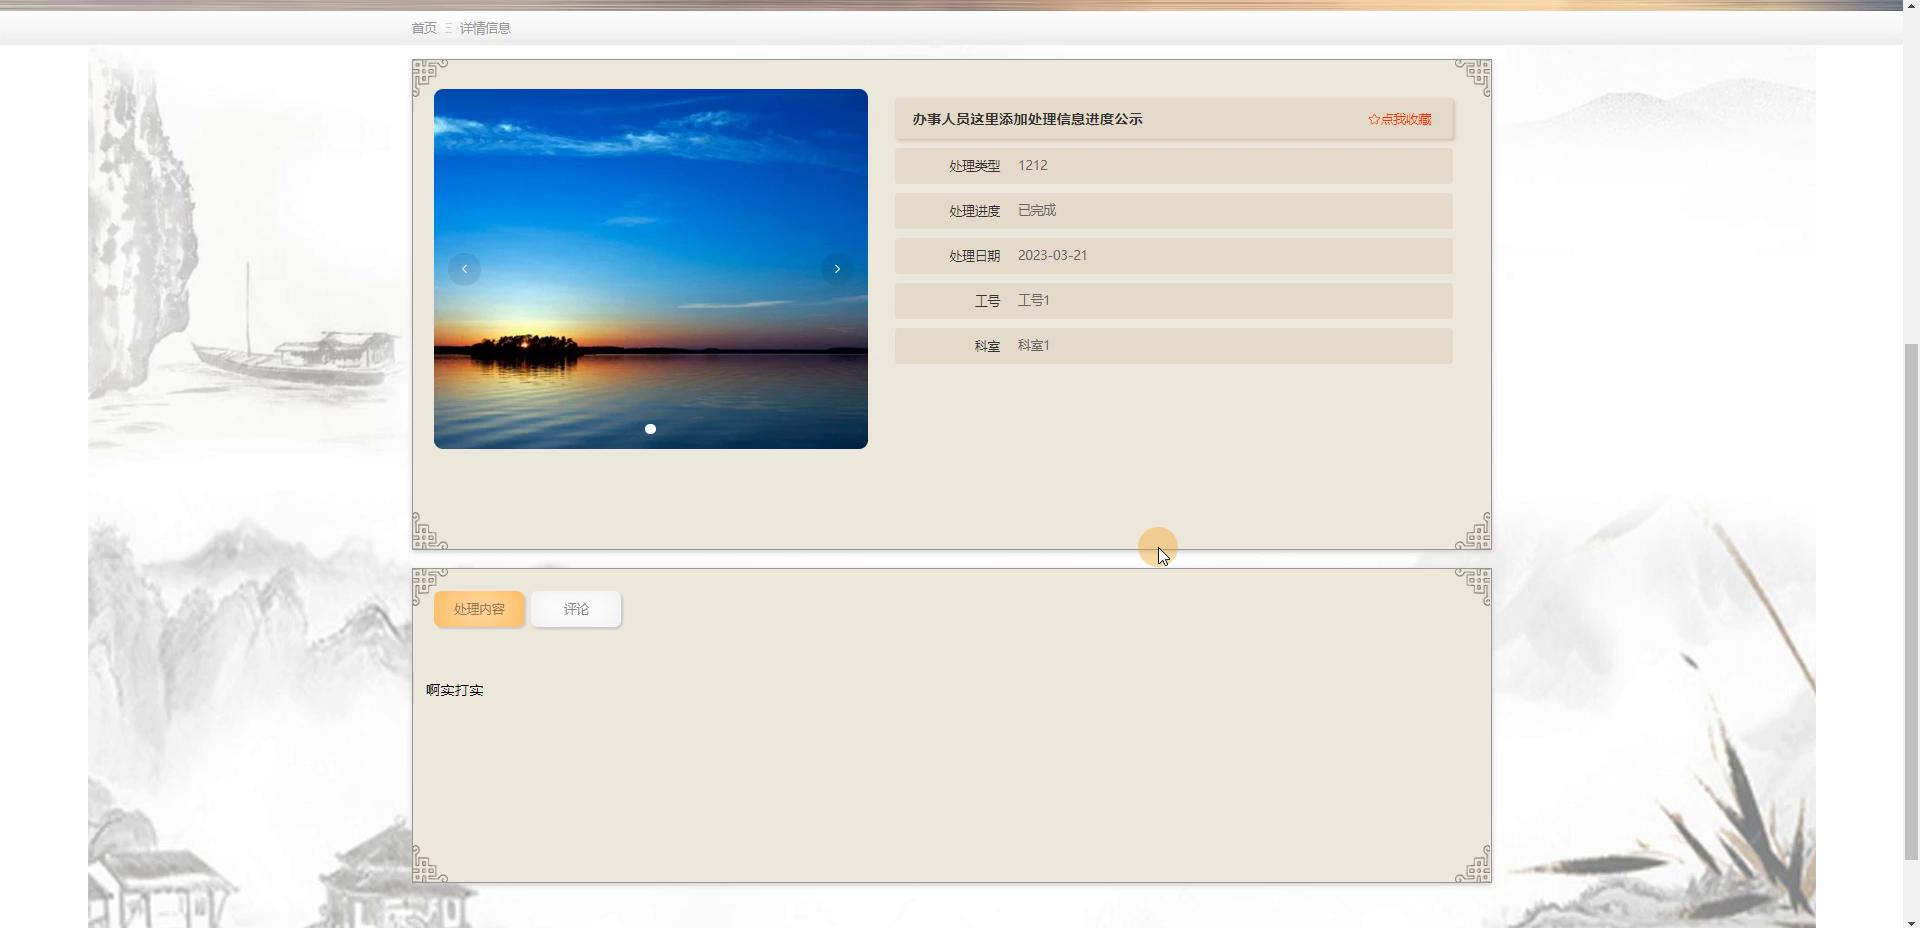
Task: Click the value 工号1
Action: pos(1034,301)
